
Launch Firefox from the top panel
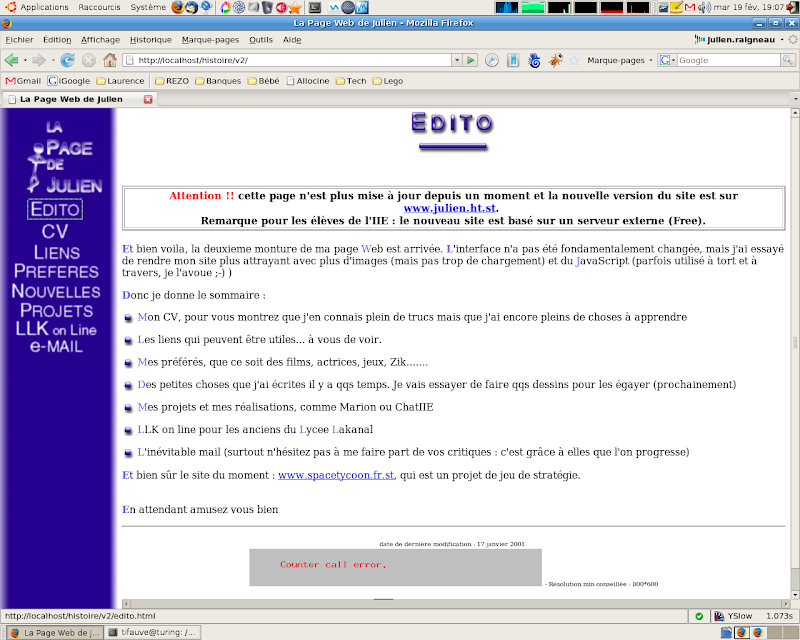pos(178,7)
